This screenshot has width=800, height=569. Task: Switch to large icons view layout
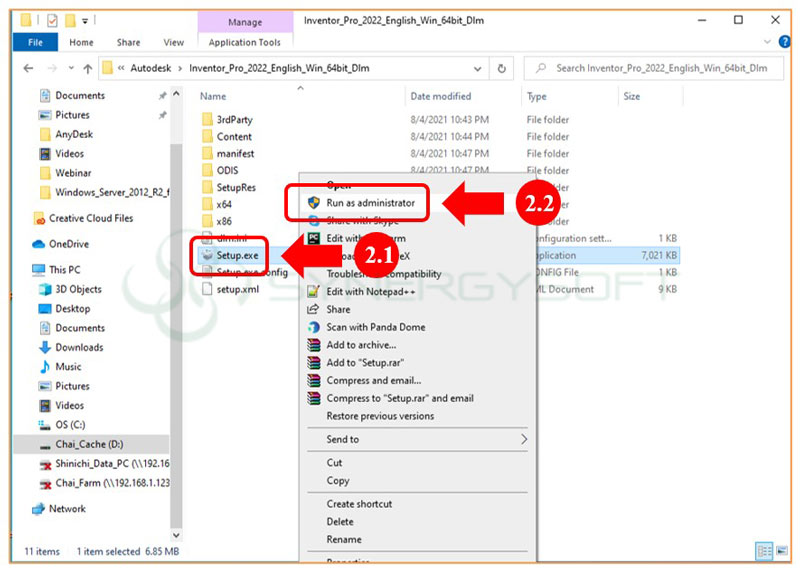coord(783,551)
